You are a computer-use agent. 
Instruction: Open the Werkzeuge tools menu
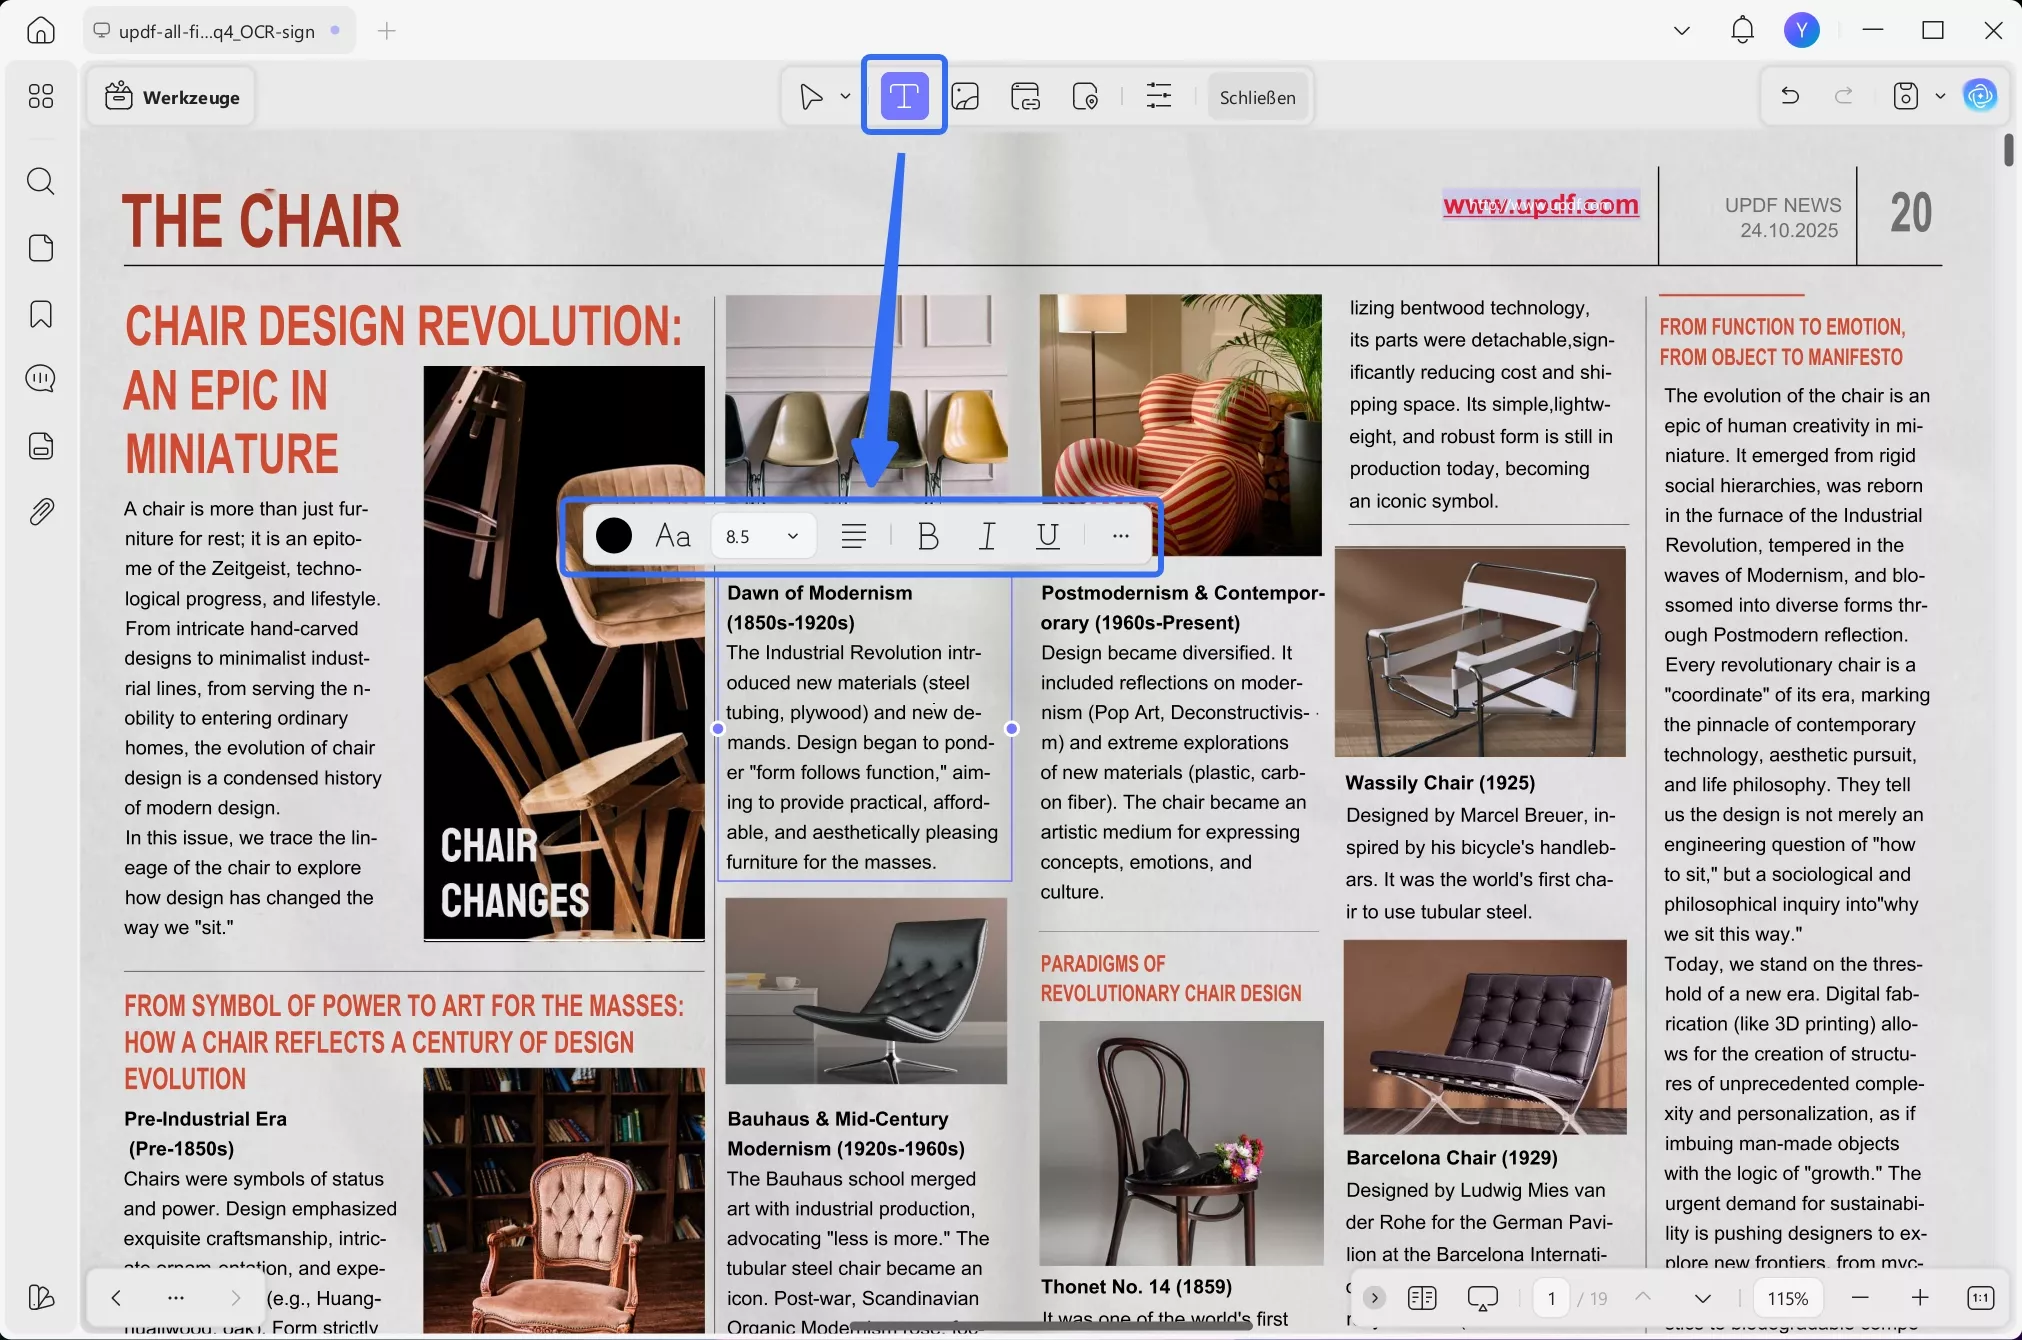tap(172, 97)
